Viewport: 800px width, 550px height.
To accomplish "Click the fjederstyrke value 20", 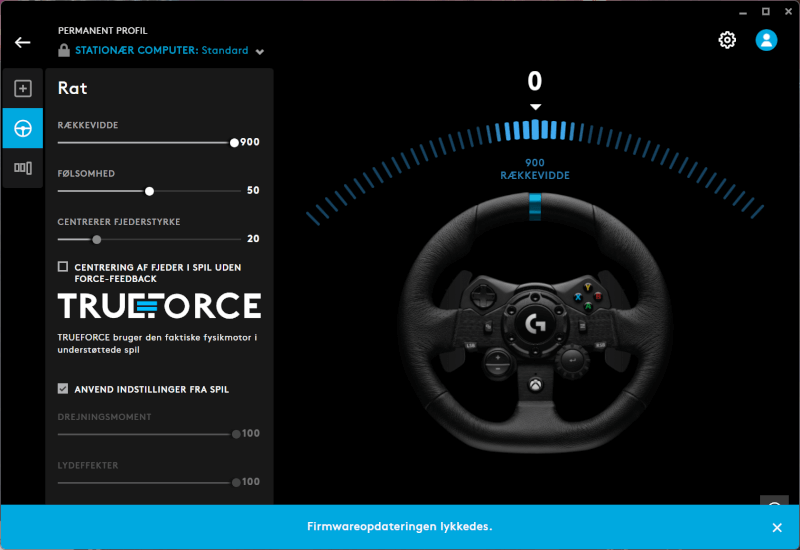I will [253, 239].
